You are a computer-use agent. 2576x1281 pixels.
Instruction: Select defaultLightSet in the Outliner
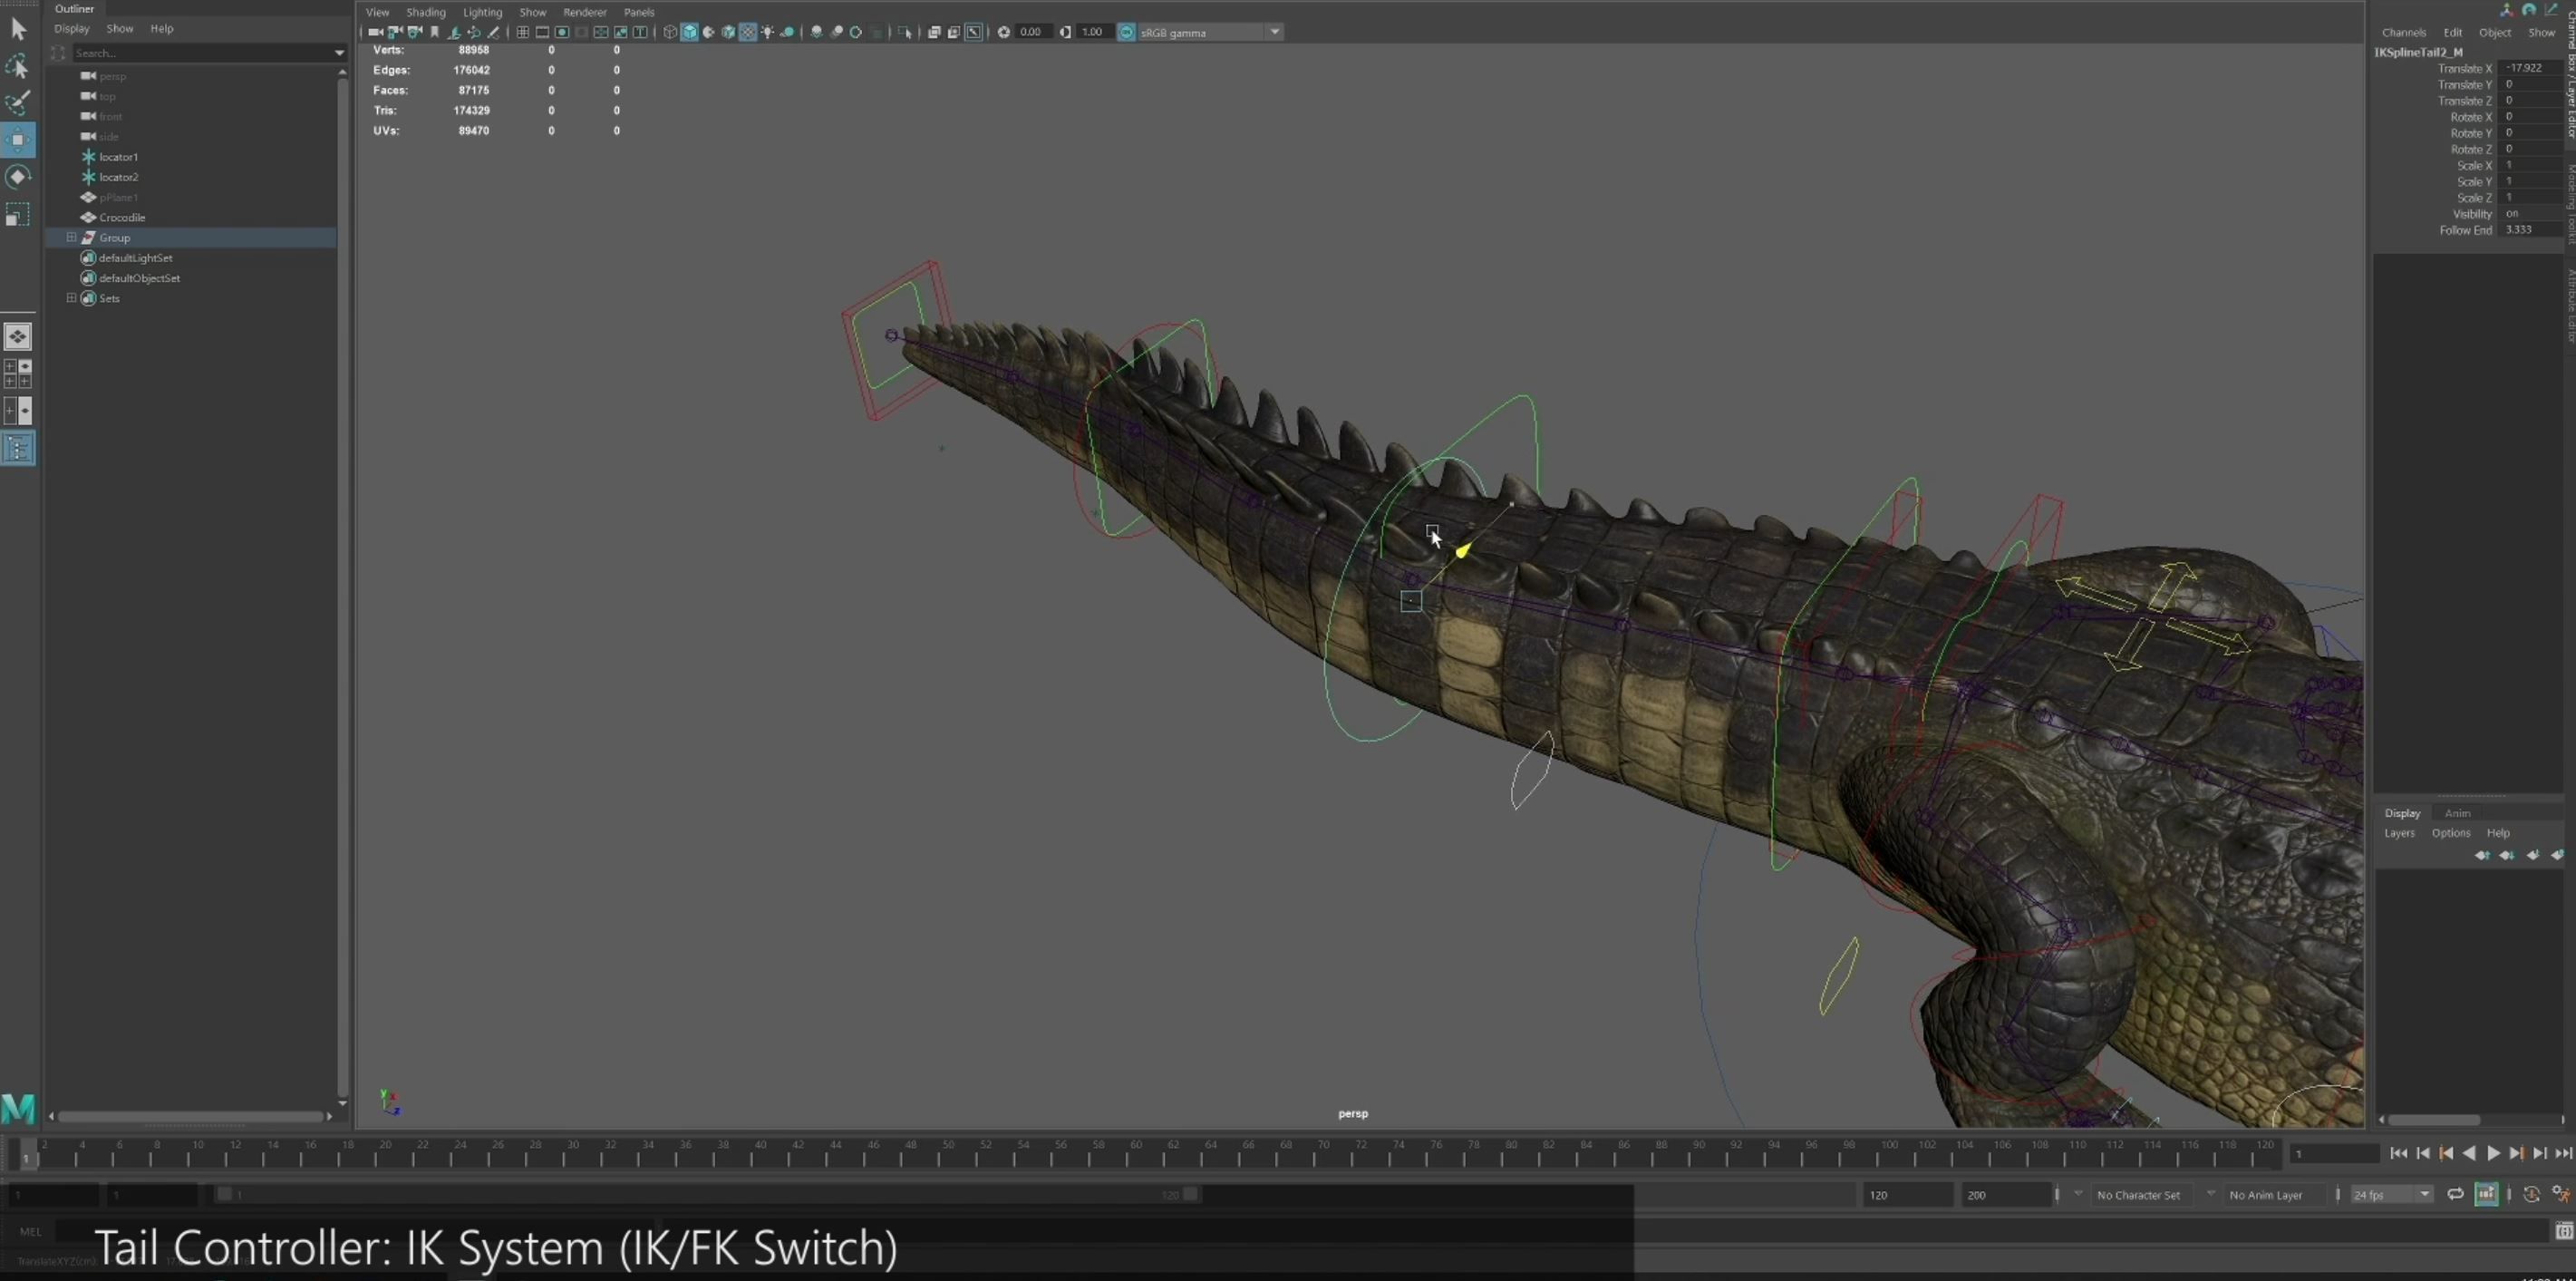(x=135, y=258)
